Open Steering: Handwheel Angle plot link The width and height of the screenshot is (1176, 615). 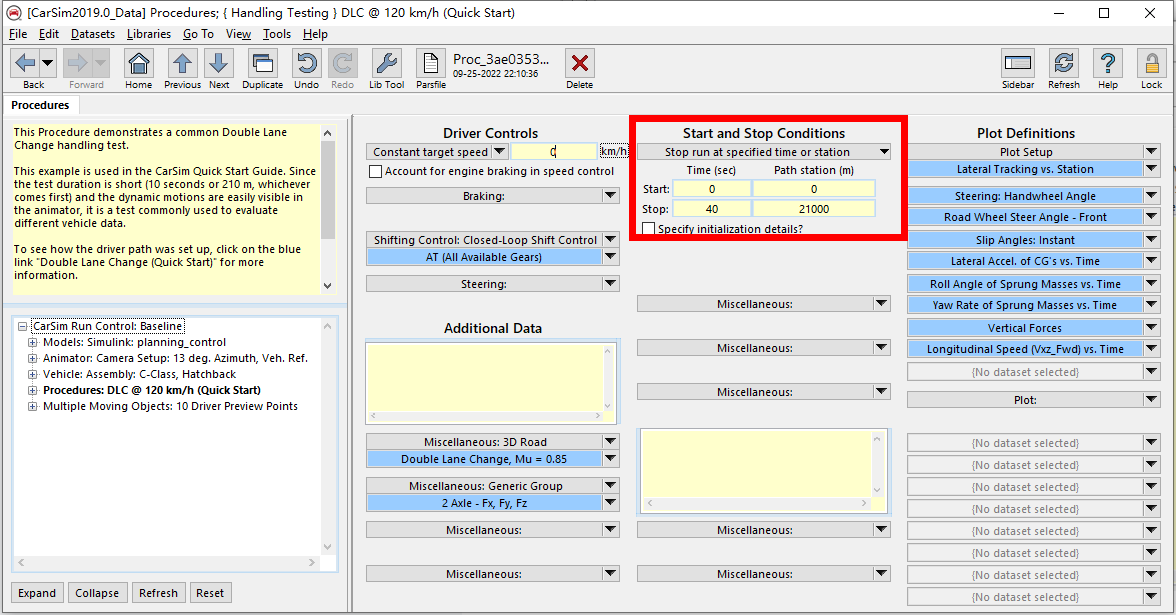[x=1025, y=196]
